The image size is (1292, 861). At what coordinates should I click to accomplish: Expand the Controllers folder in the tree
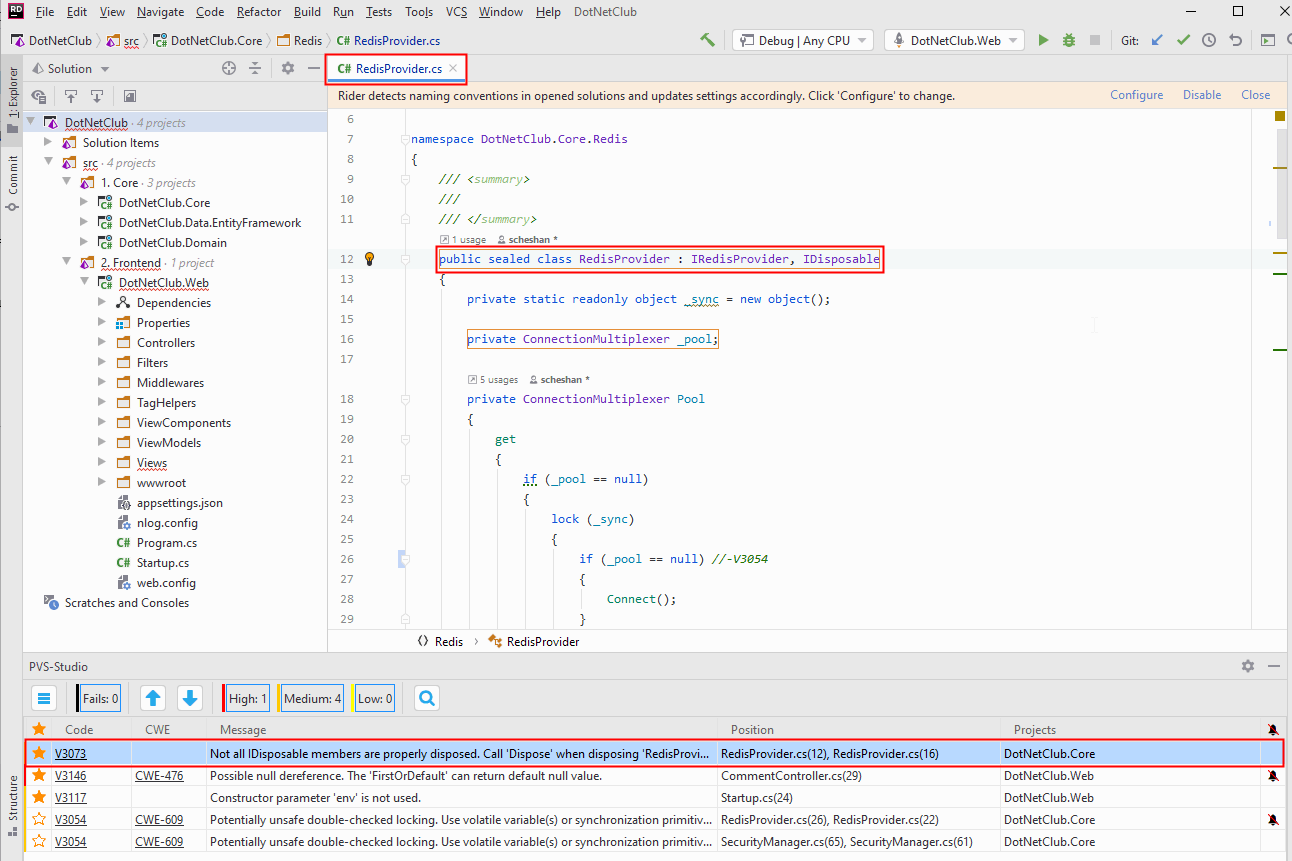click(x=102, y=343)
